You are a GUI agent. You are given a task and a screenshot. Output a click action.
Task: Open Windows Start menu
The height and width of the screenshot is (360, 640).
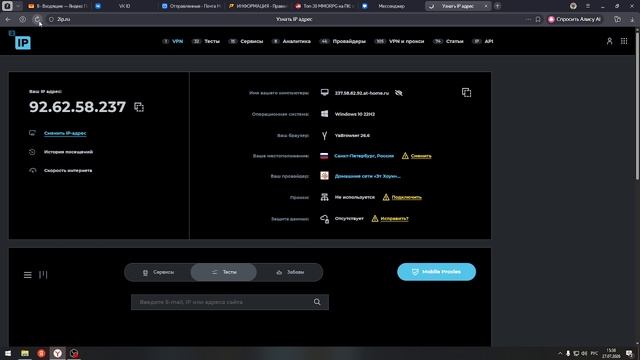click(8, 353)
